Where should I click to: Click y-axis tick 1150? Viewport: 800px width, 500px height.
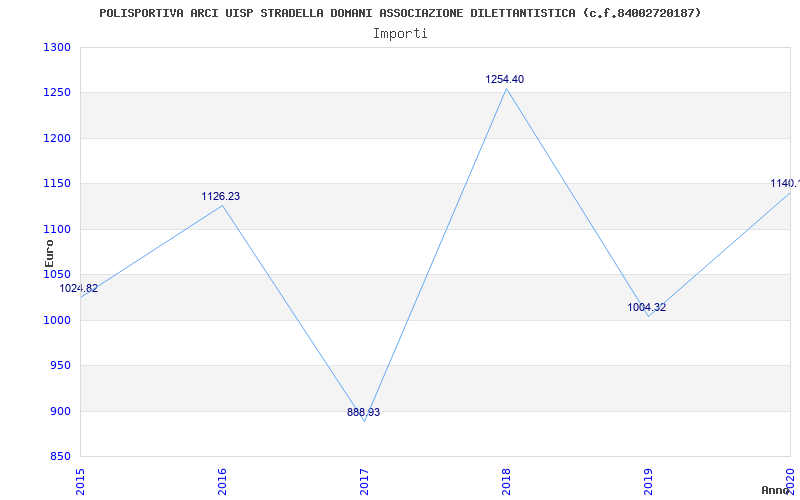click(57, 184)
